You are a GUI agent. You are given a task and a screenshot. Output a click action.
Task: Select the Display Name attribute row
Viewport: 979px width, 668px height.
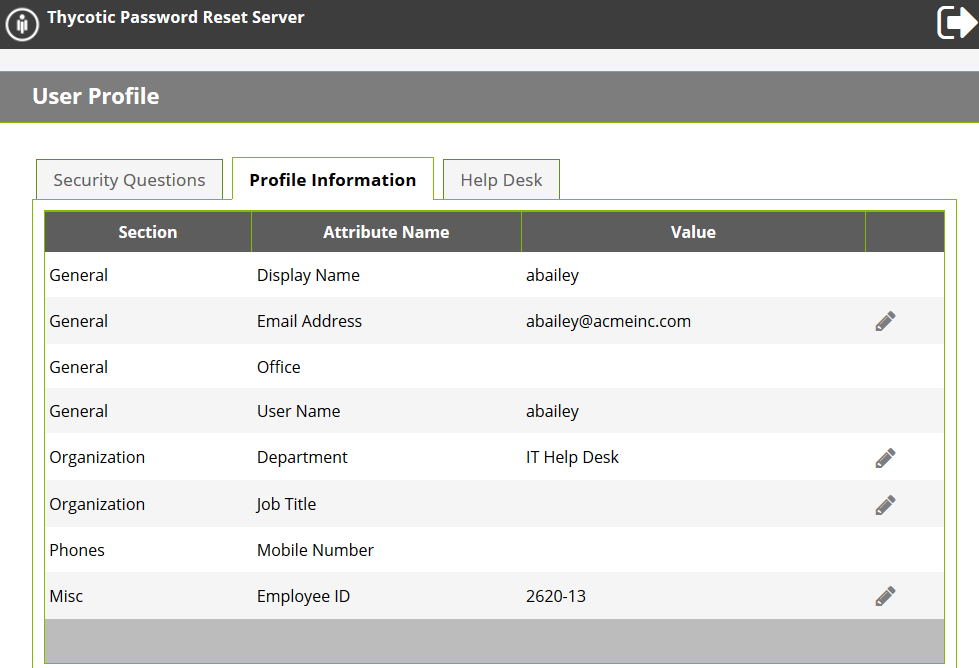pyautogui.click(x=308, y=275)
